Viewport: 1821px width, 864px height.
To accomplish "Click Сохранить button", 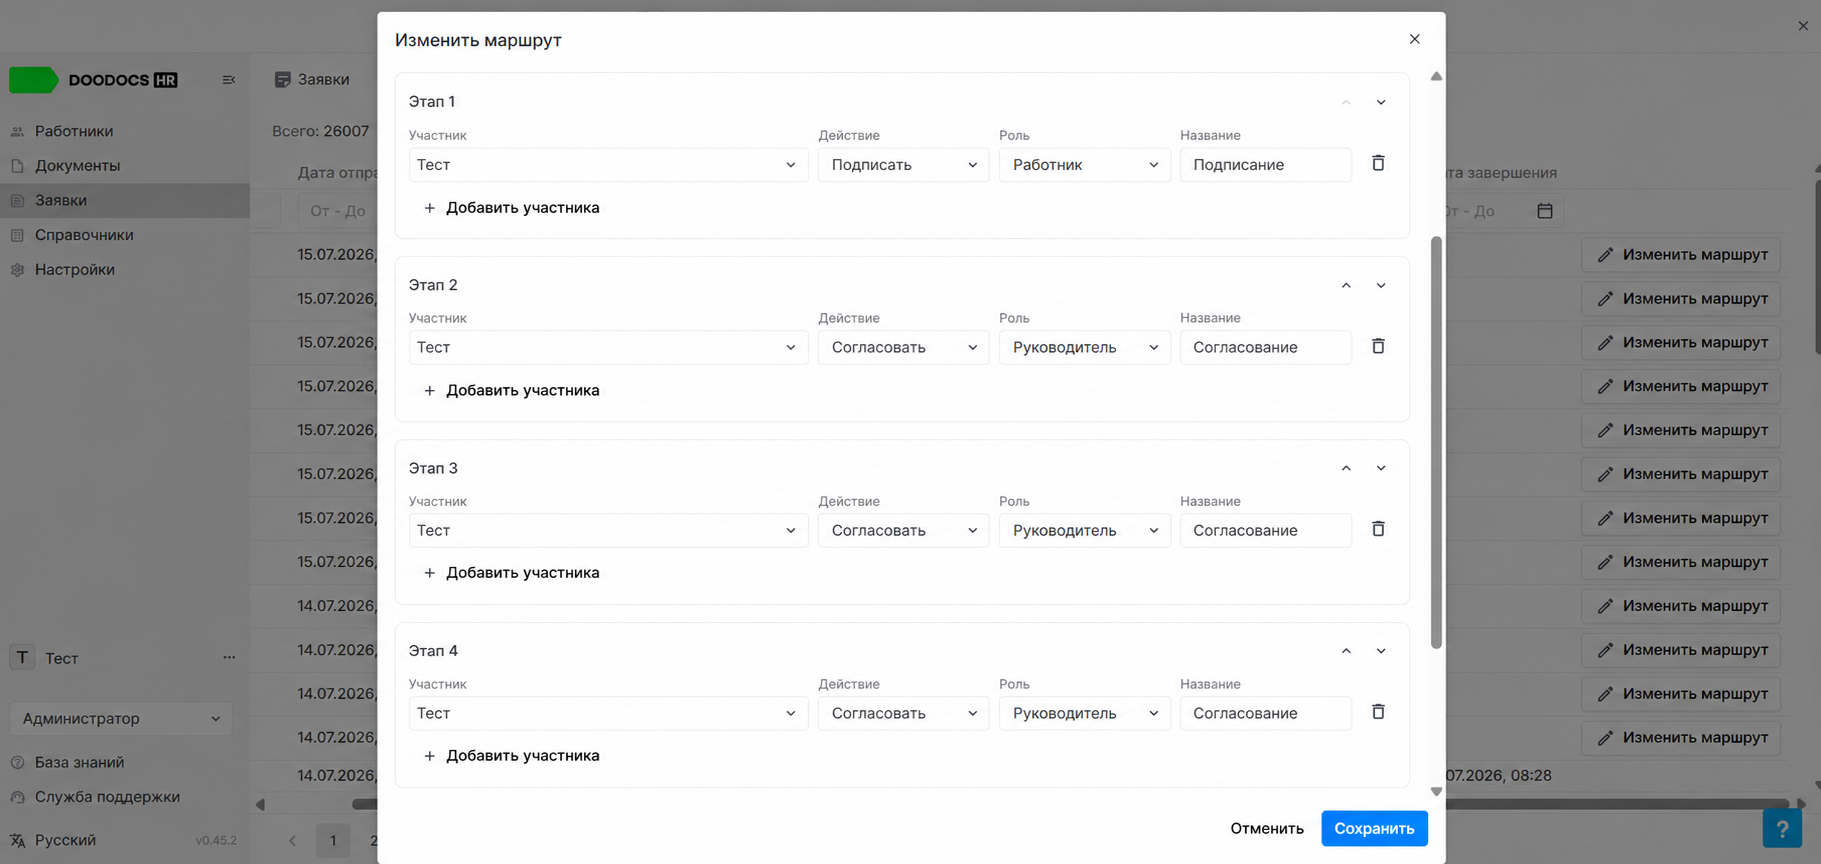I will pos(1374,828).
